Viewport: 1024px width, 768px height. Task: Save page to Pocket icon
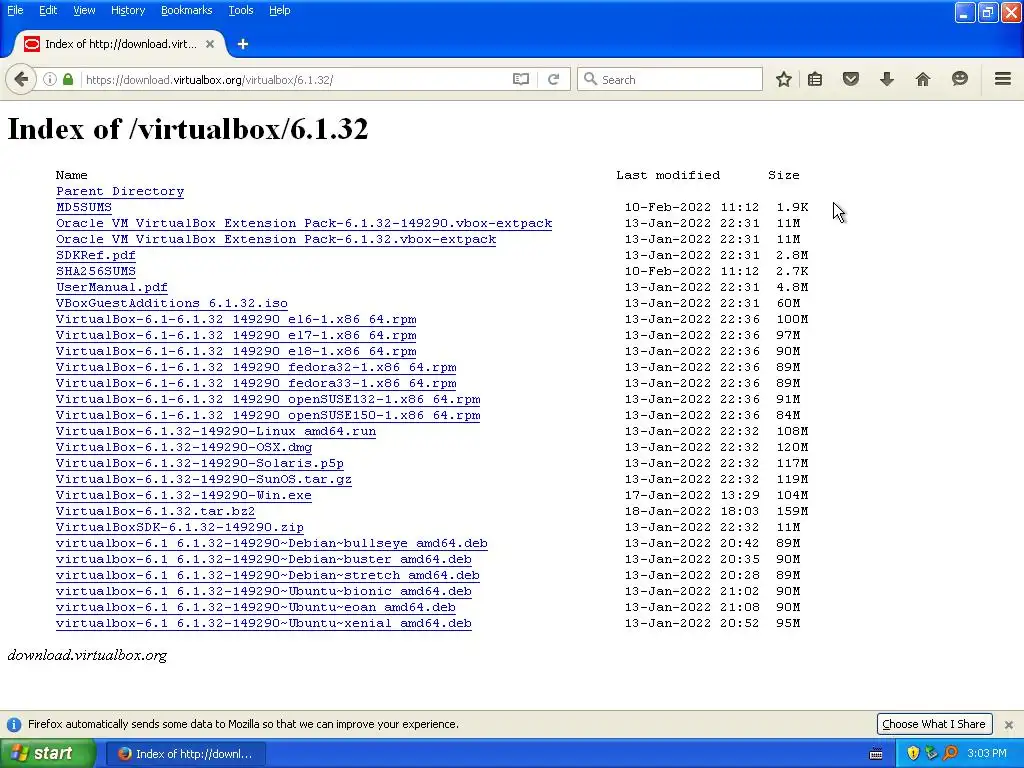[850, 80]
